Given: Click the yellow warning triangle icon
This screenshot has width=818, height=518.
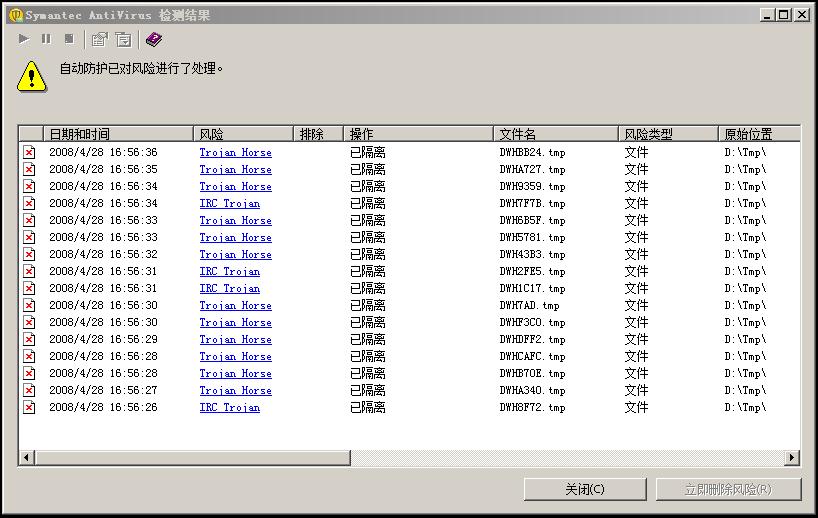Looking at the screenshot, I should 32,77.
